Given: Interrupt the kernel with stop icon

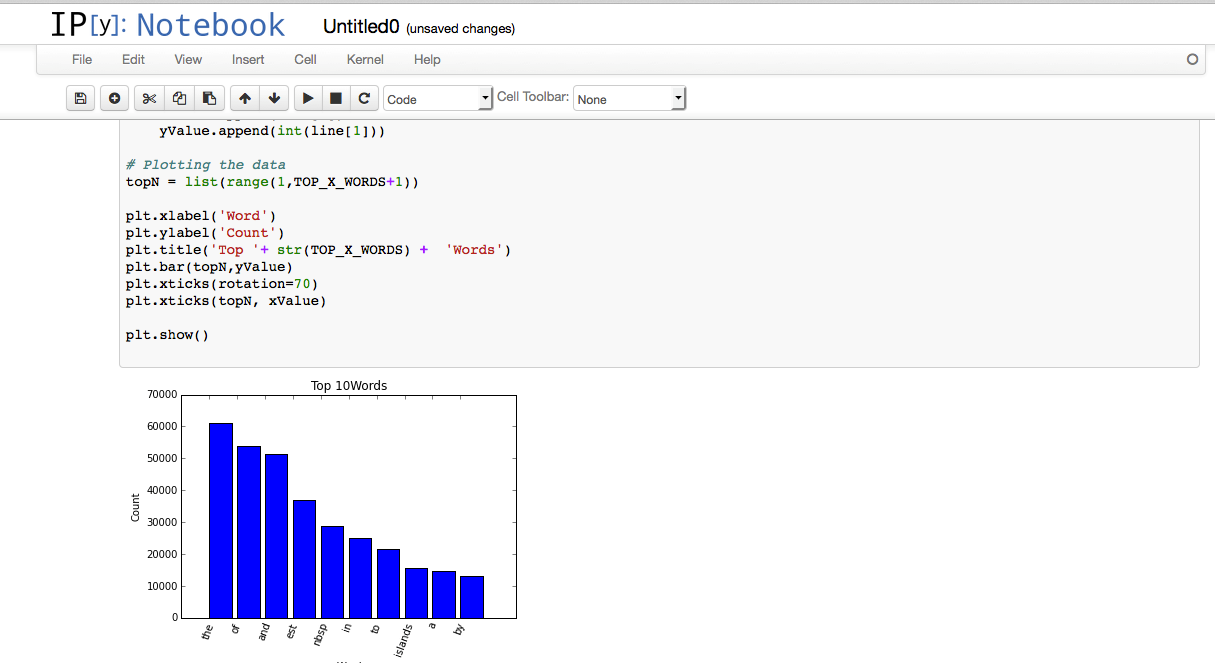Looking at the screenshot, I should coord(336,97).
